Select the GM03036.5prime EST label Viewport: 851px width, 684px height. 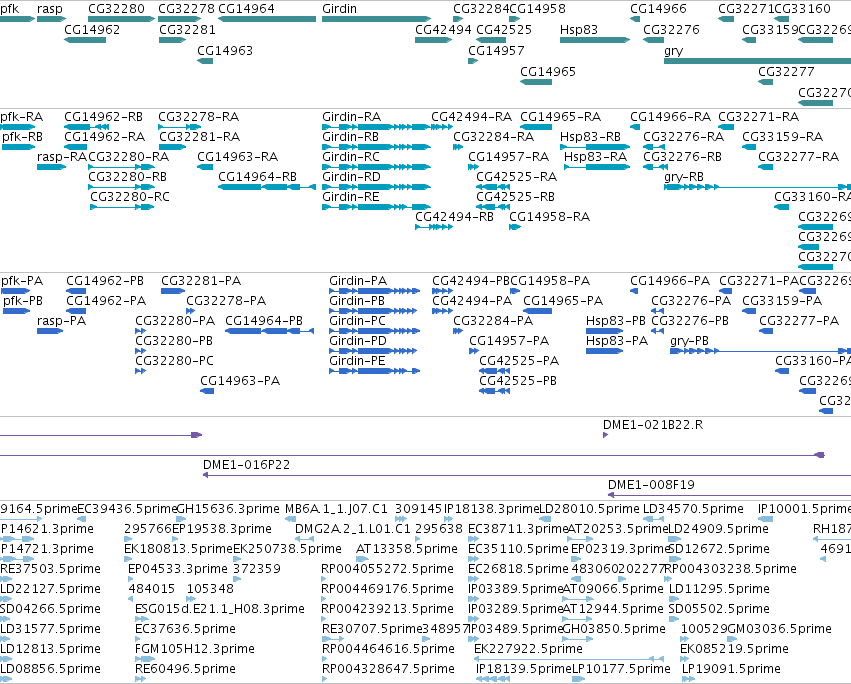779,629
